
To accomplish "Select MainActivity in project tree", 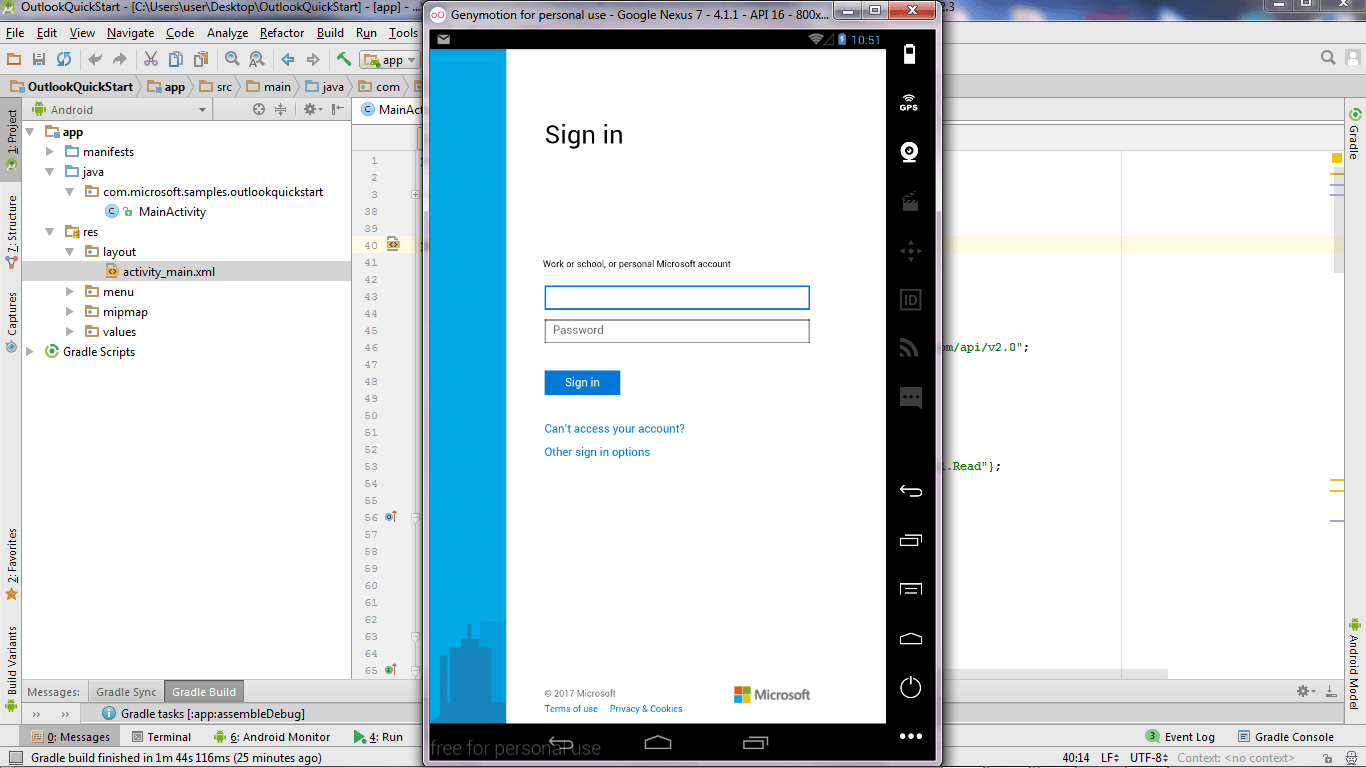I will click(x=172, y=212).
